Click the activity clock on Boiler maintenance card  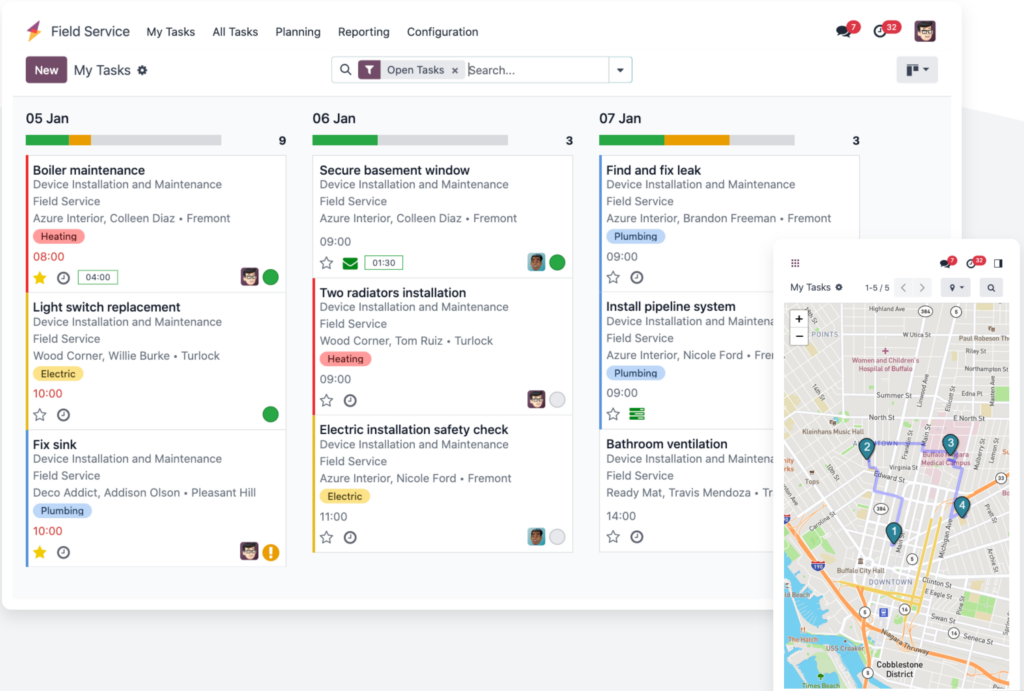[63, 277]
